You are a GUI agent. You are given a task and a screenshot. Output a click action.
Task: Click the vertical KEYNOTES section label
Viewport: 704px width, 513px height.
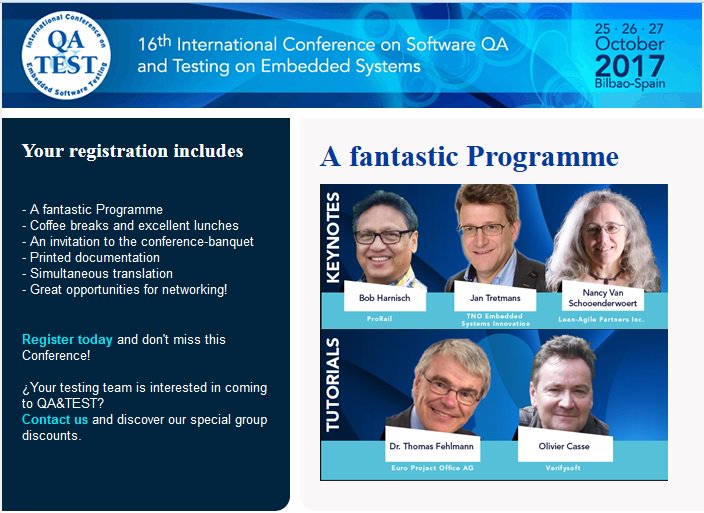[x=333, y=238]
